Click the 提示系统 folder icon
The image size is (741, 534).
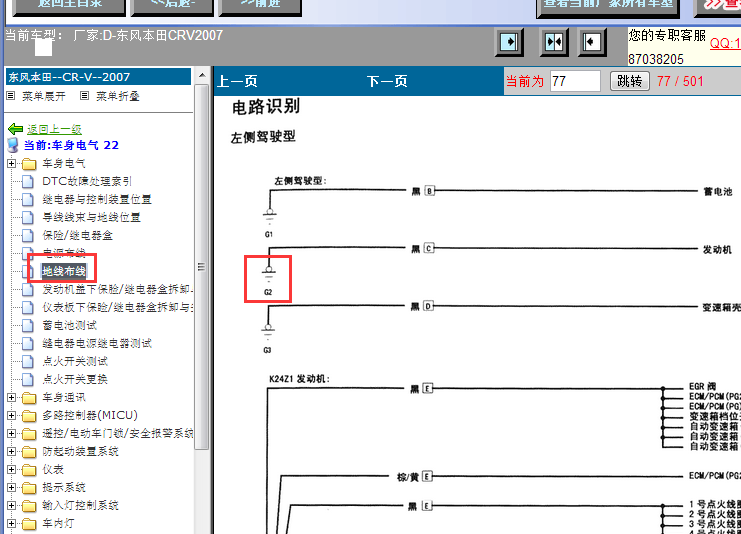click(x=29, y=488)
